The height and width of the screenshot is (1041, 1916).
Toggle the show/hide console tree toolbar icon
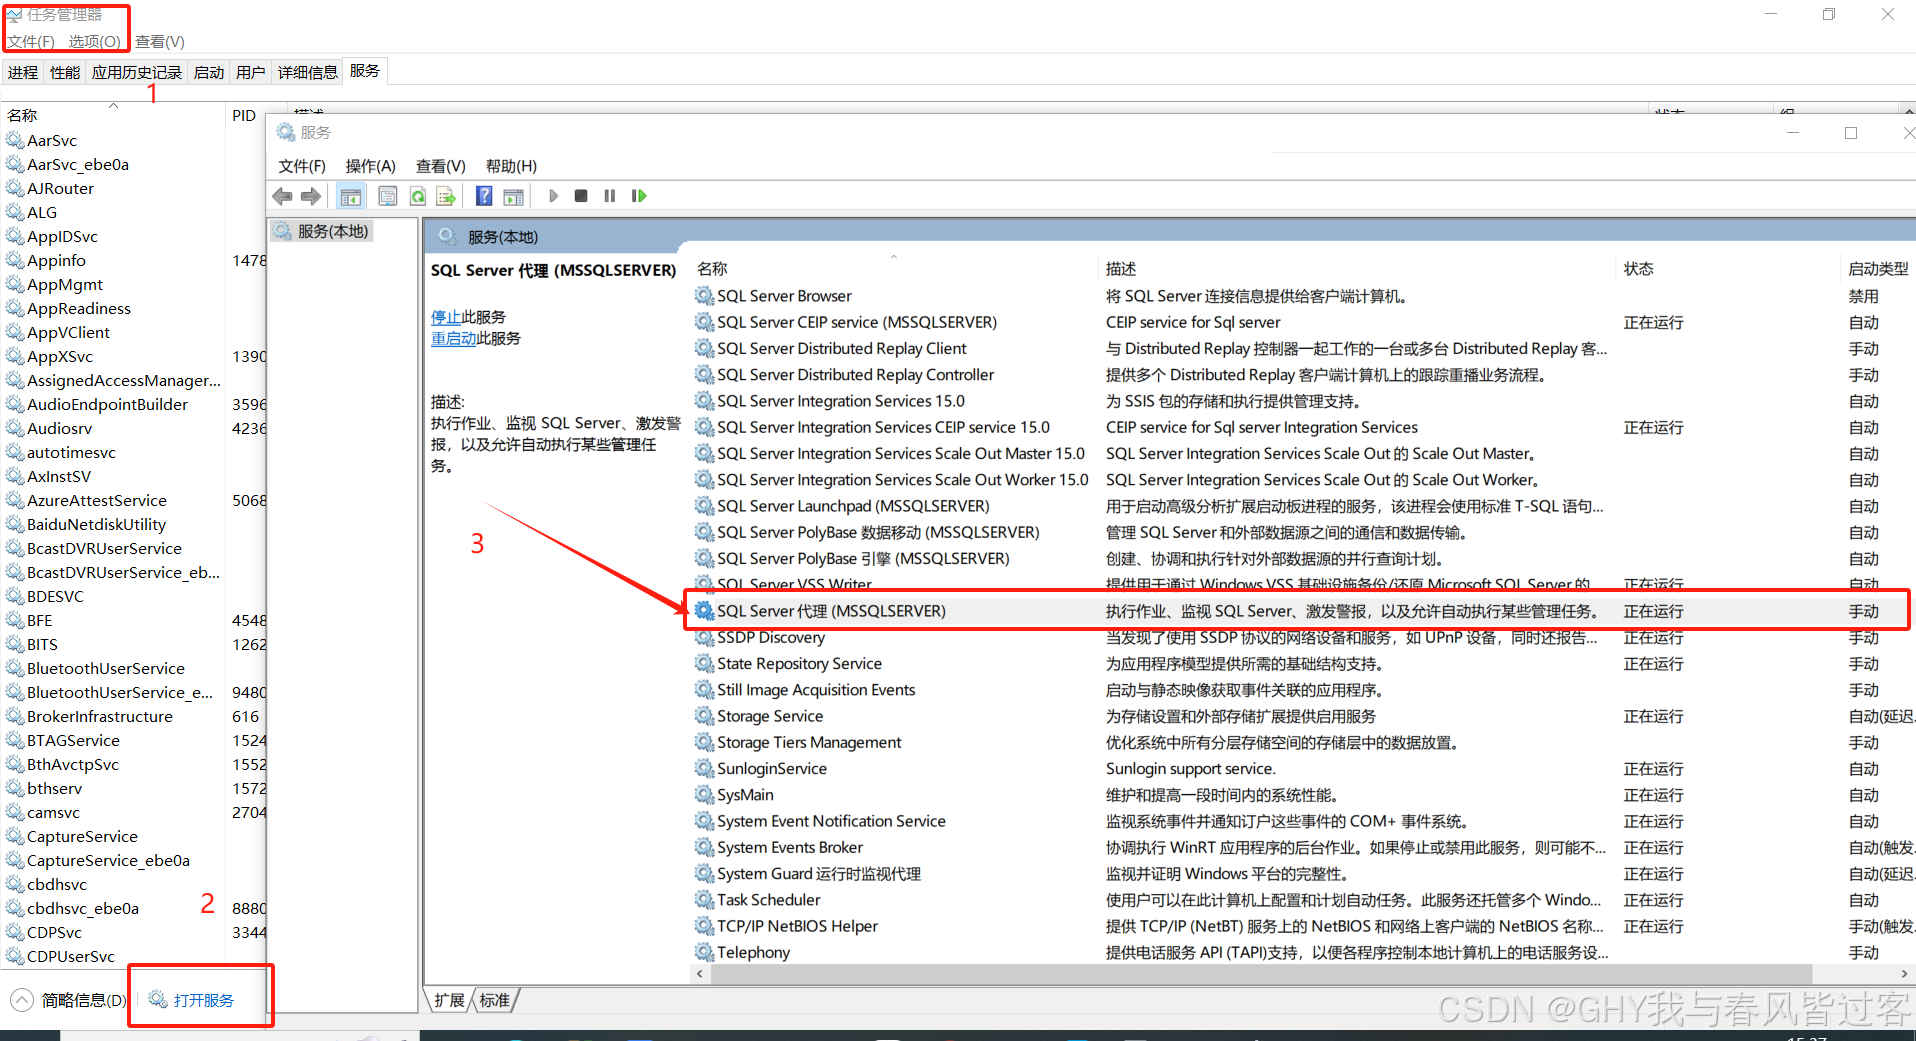(x=351, y=196)
